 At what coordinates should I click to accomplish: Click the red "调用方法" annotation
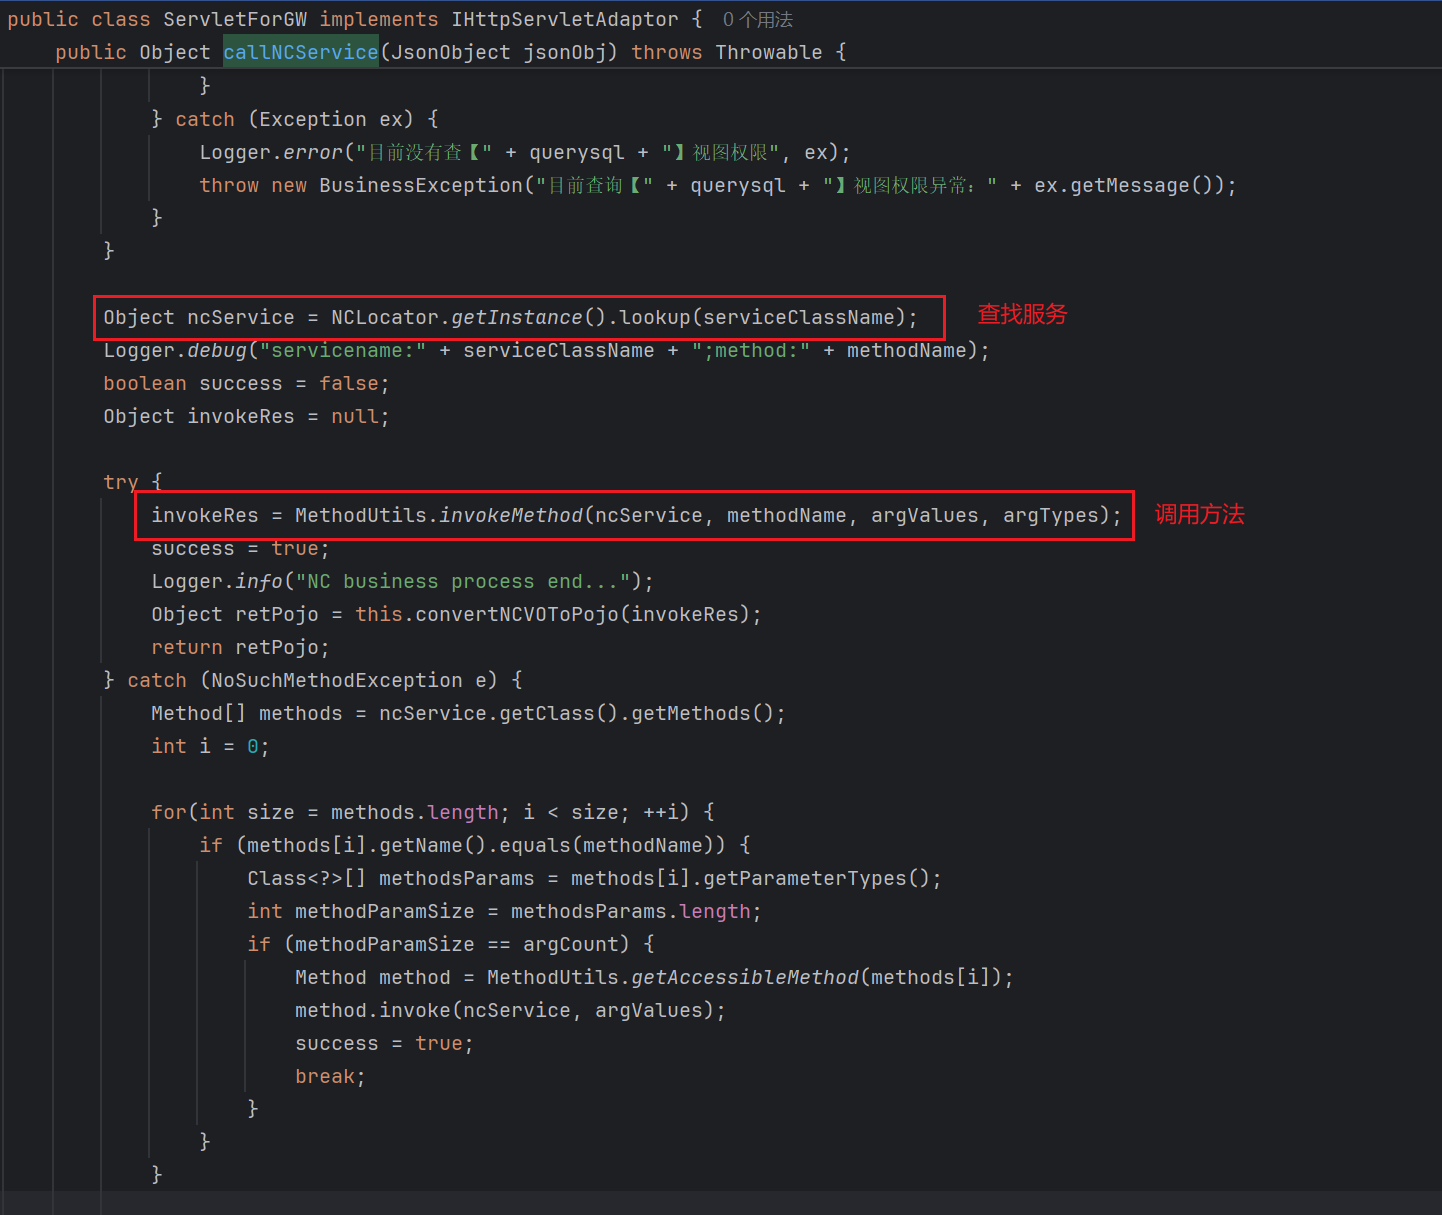click(x=1199, y=514)
